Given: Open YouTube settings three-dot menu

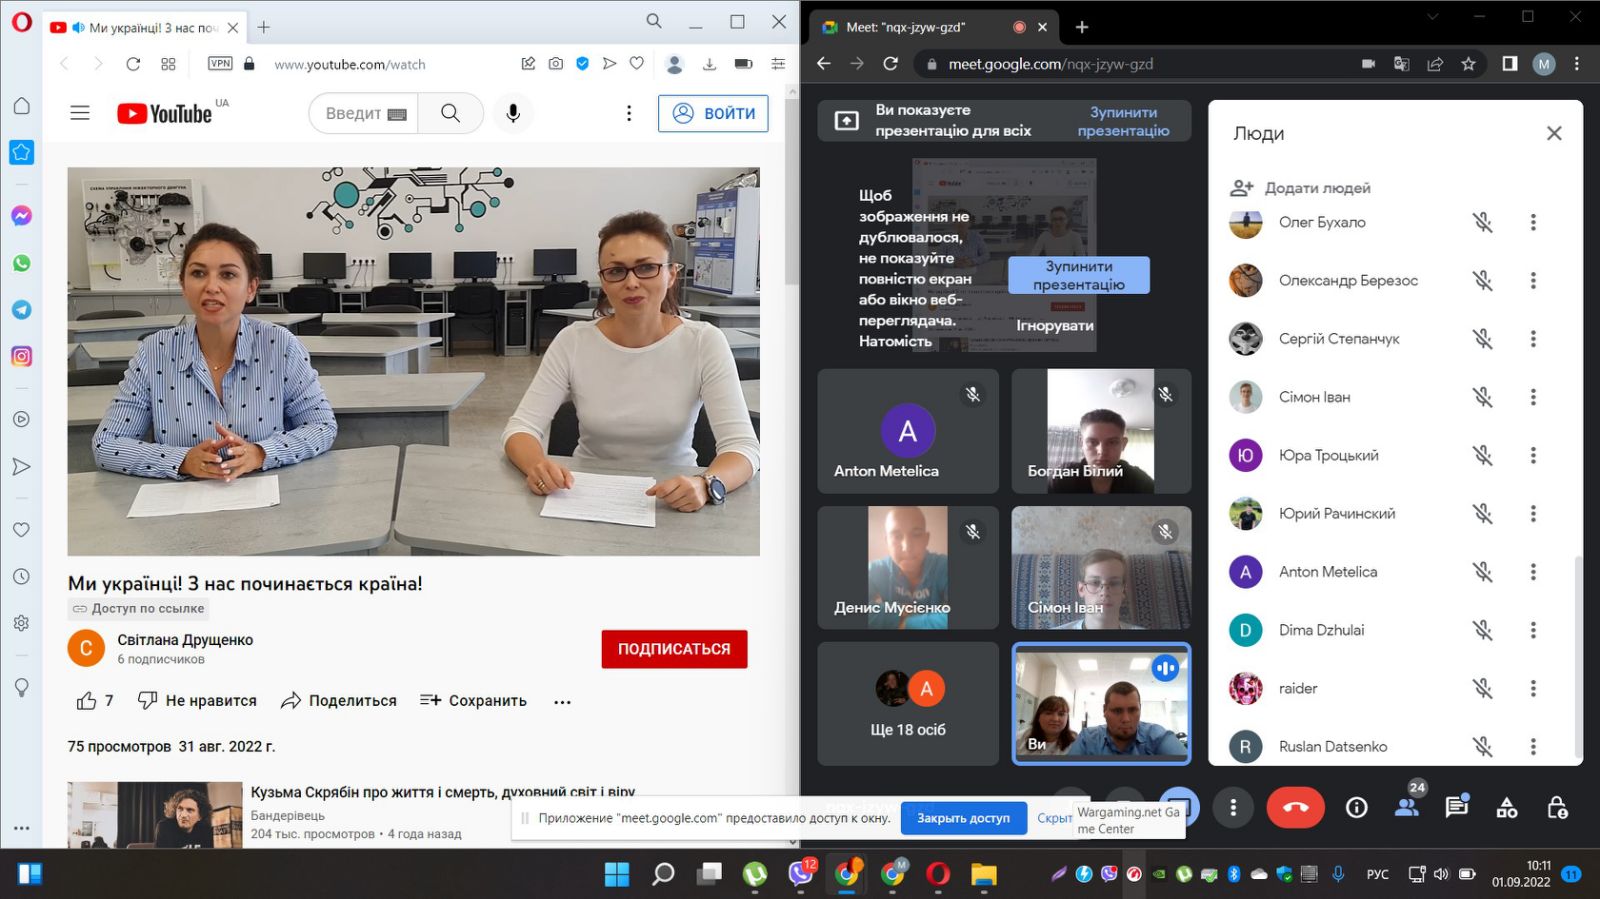Looking at the screenshot, I should tap(629, 113).
